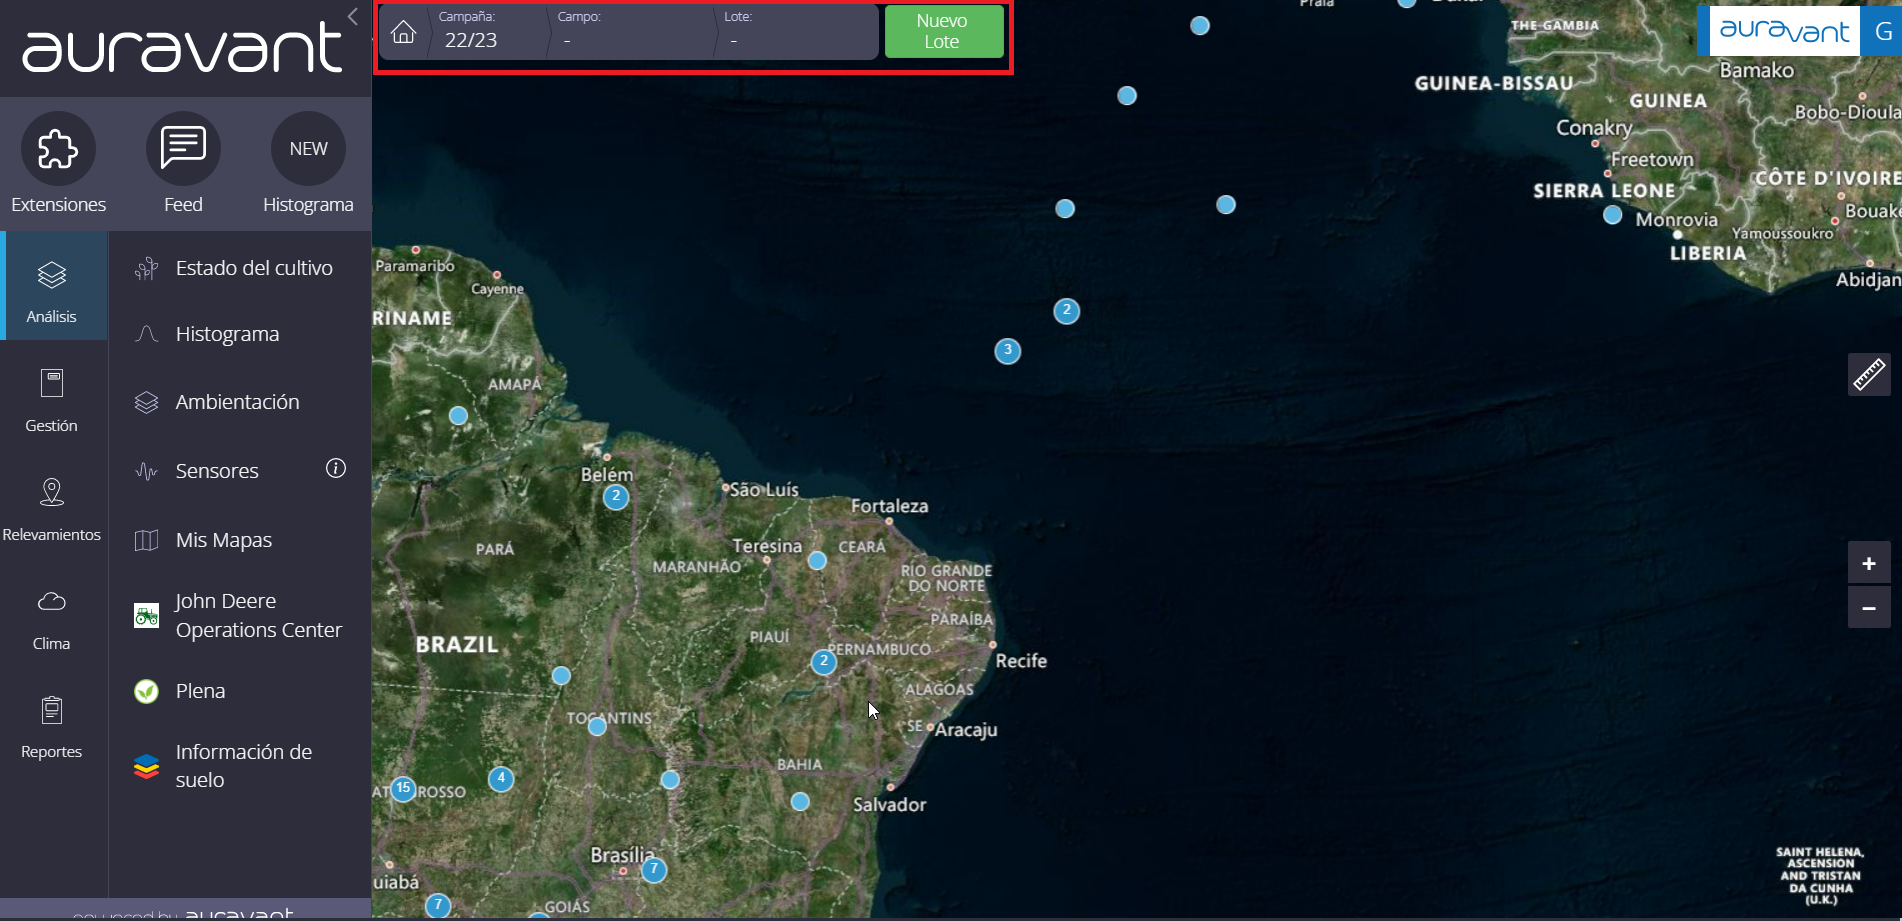Viewport: 1902px width, 921px height.
Task: Click the Mis Mapas map icon
Action: (x=147, y=540)
